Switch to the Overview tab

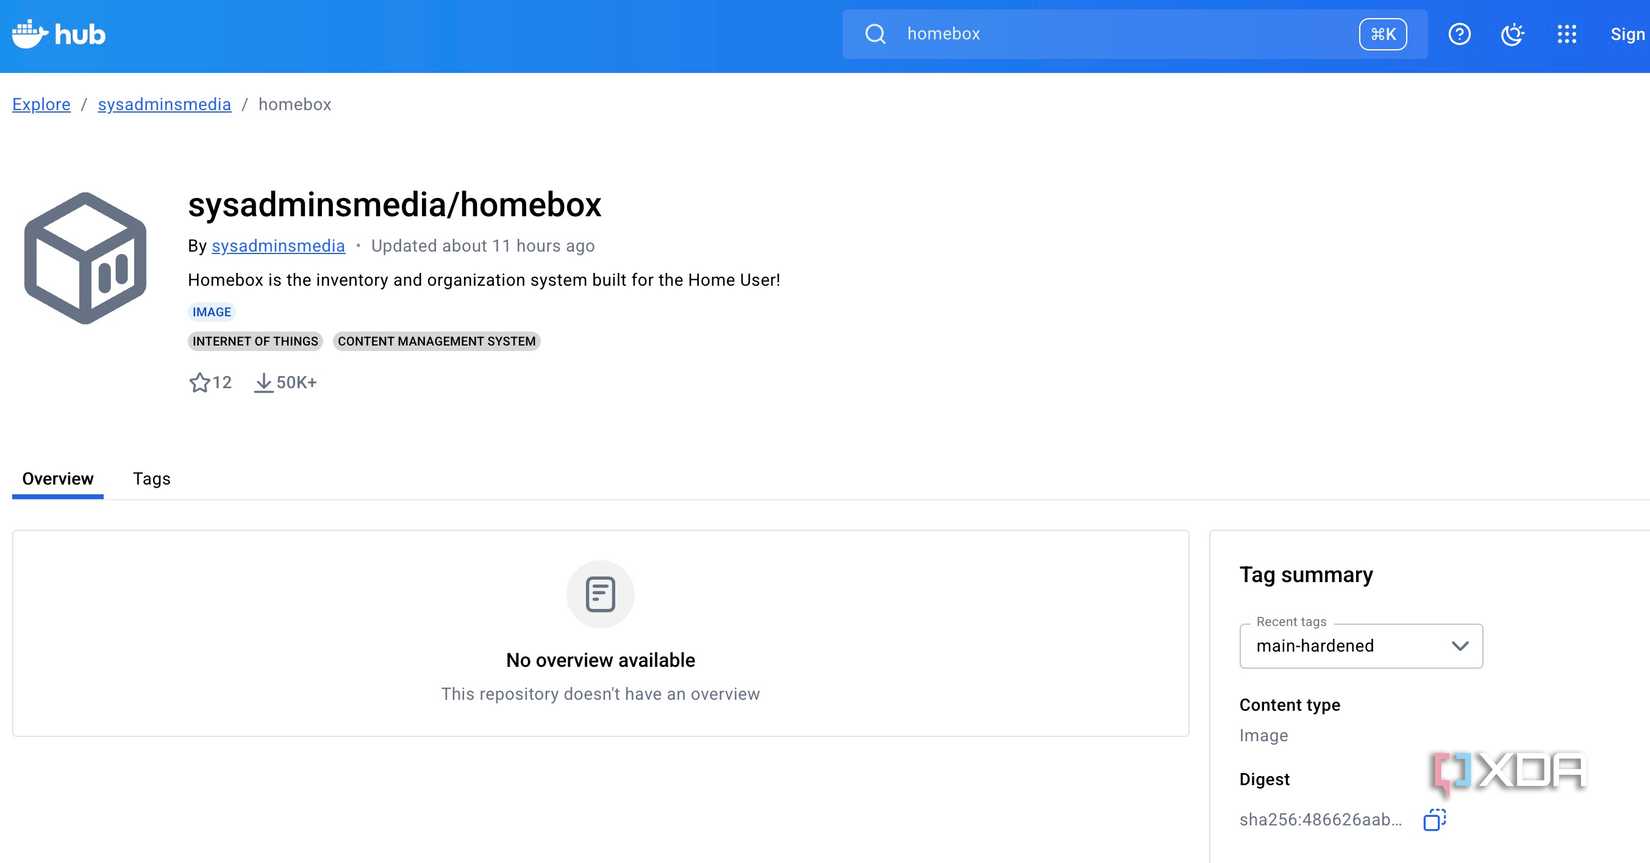coord(58,479)
